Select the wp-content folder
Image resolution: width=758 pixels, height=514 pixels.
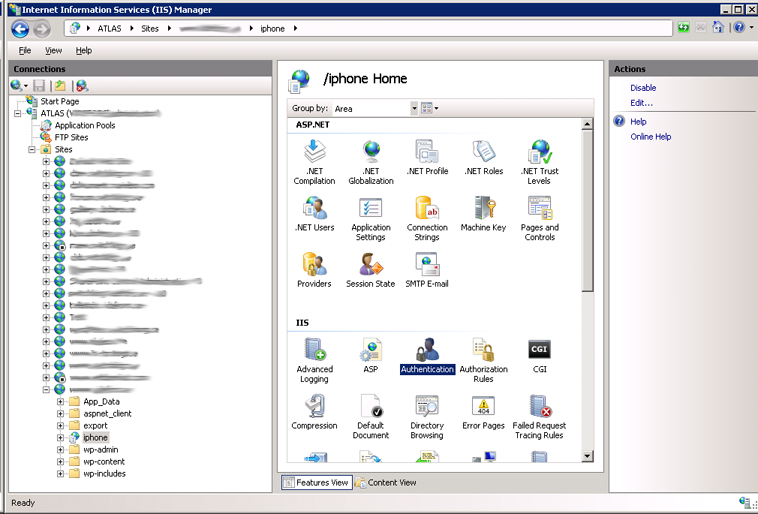tap(103, 462)
